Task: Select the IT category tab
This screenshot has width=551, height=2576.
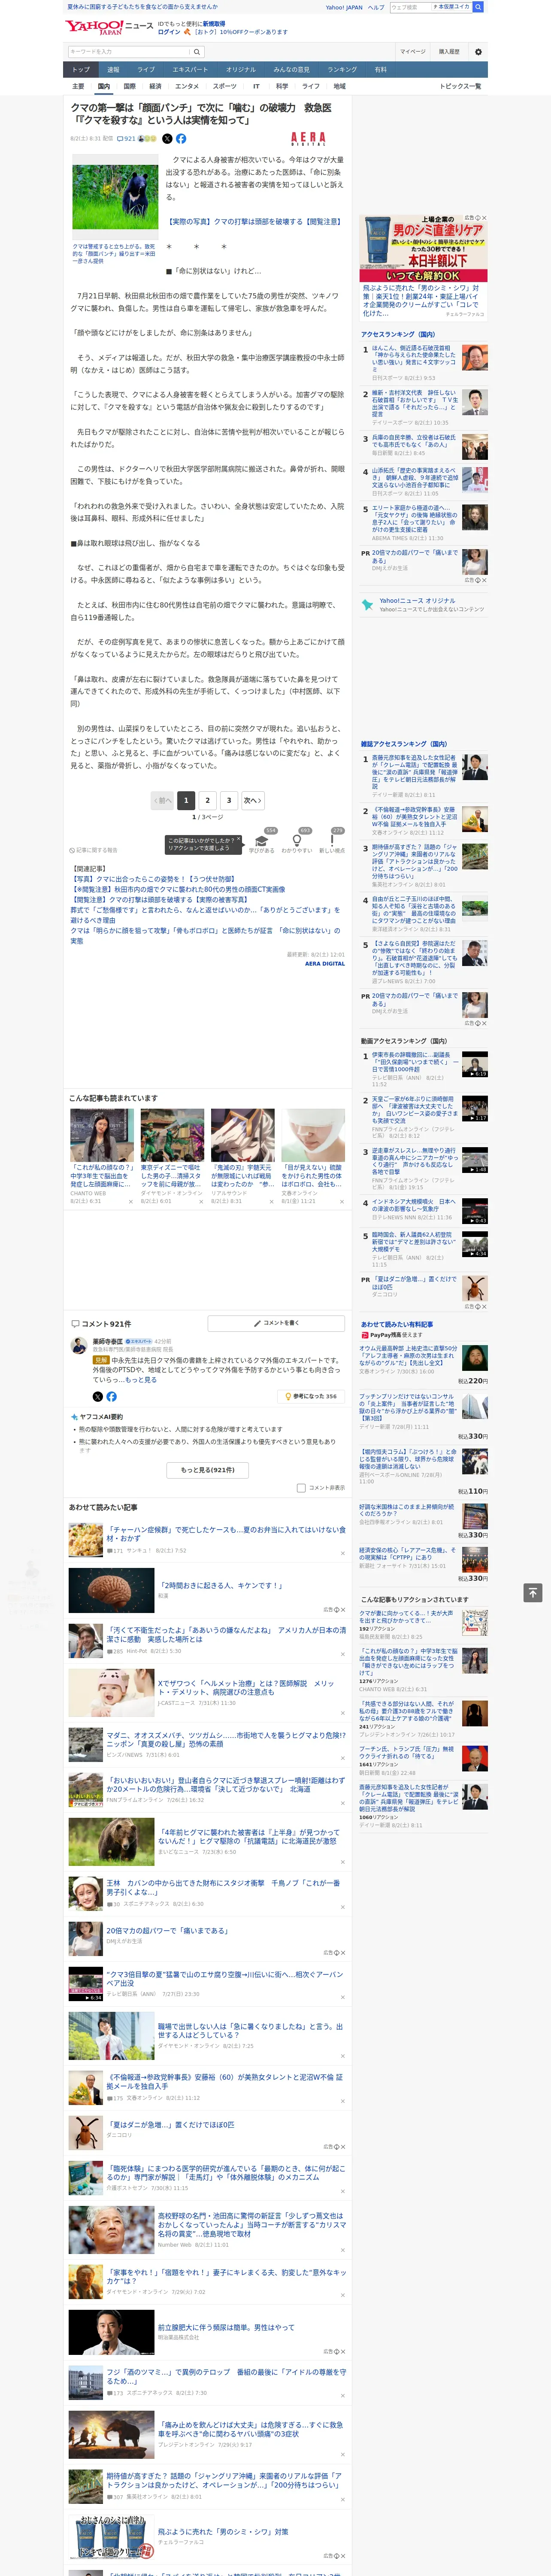Action: tap(256, 86)
